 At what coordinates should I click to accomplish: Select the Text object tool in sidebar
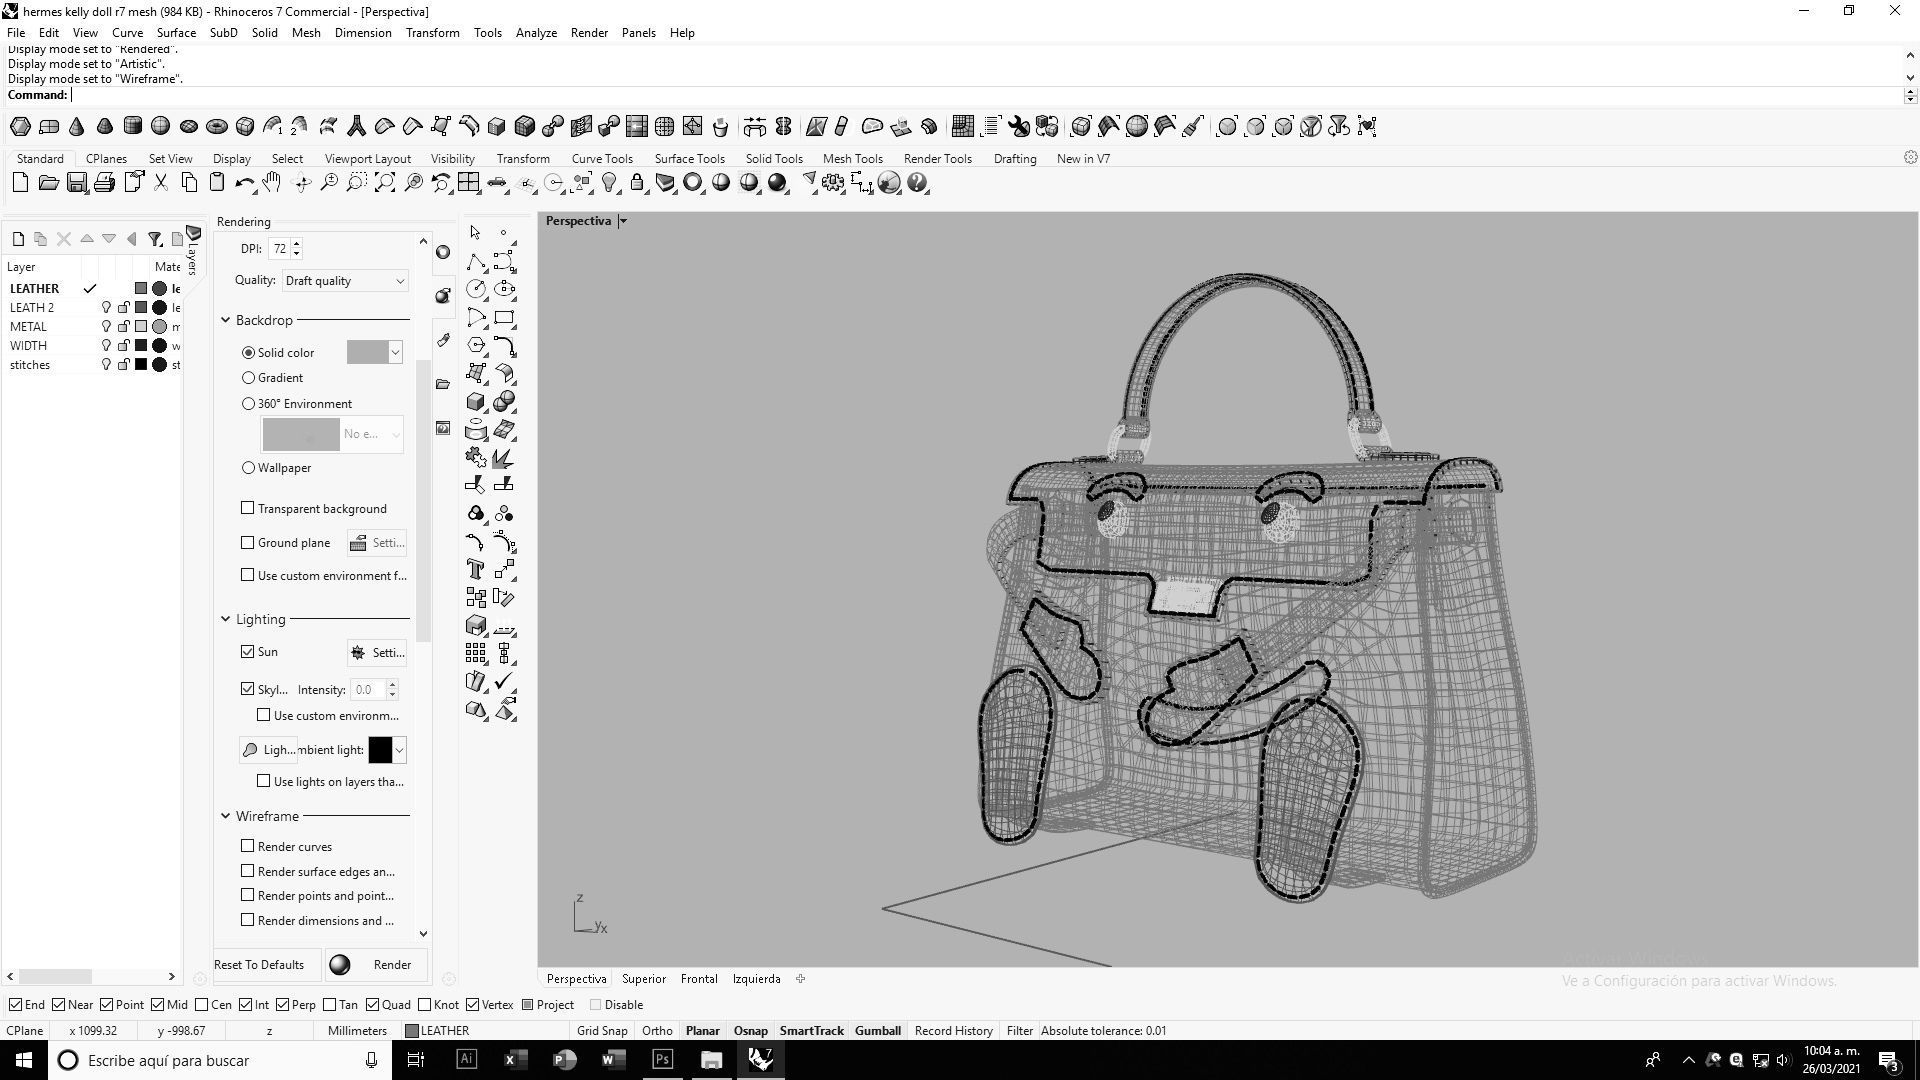click(x=476, y=569)
